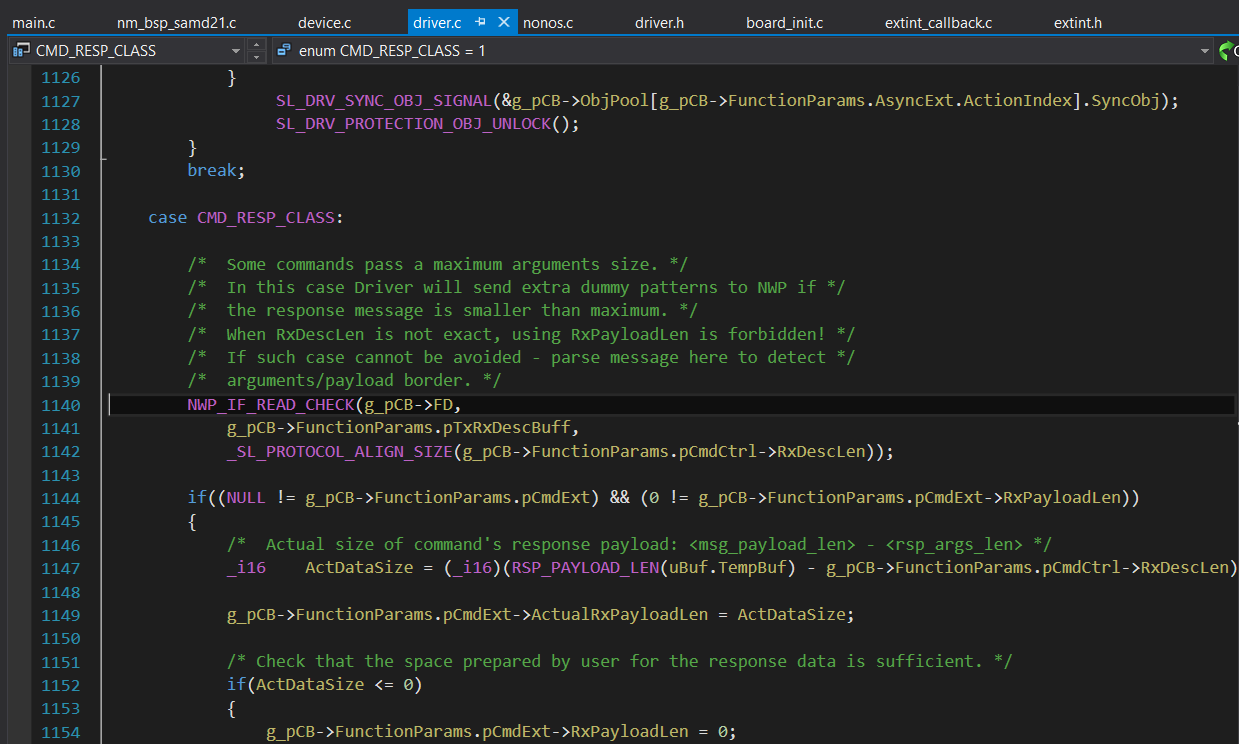Open the driver.h tab
Viewport: 1239px width, 744px height.
tap(659, 22)
